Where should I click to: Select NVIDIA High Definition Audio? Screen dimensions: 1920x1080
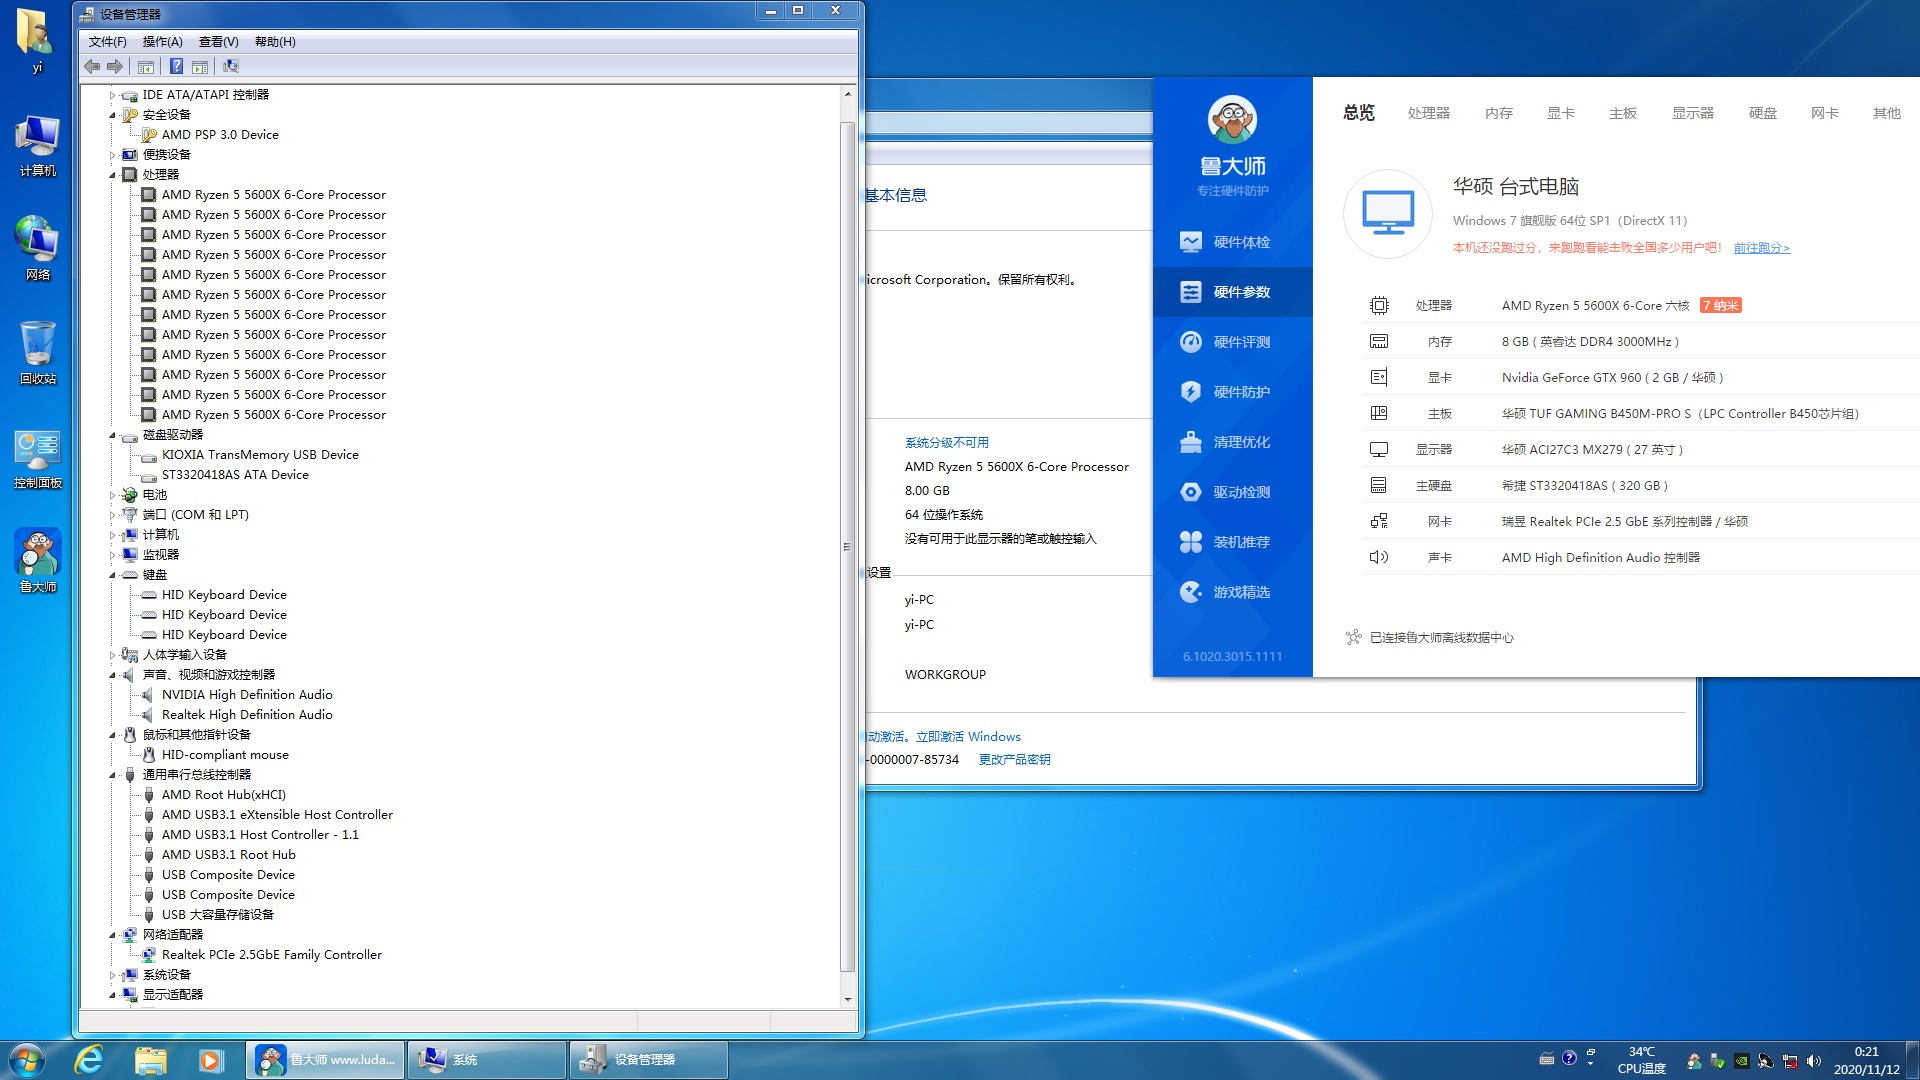pyautogui.click(x=247, y=695)
